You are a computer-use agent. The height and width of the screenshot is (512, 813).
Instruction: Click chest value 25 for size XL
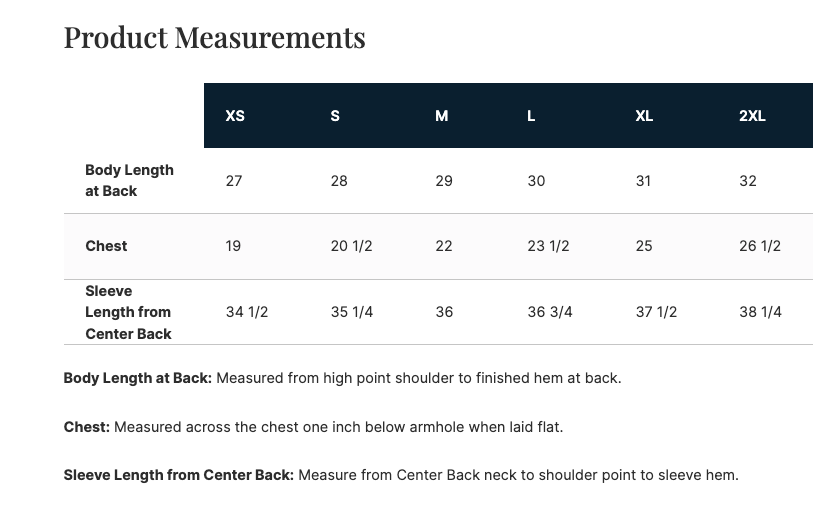[x=644, y=246]
